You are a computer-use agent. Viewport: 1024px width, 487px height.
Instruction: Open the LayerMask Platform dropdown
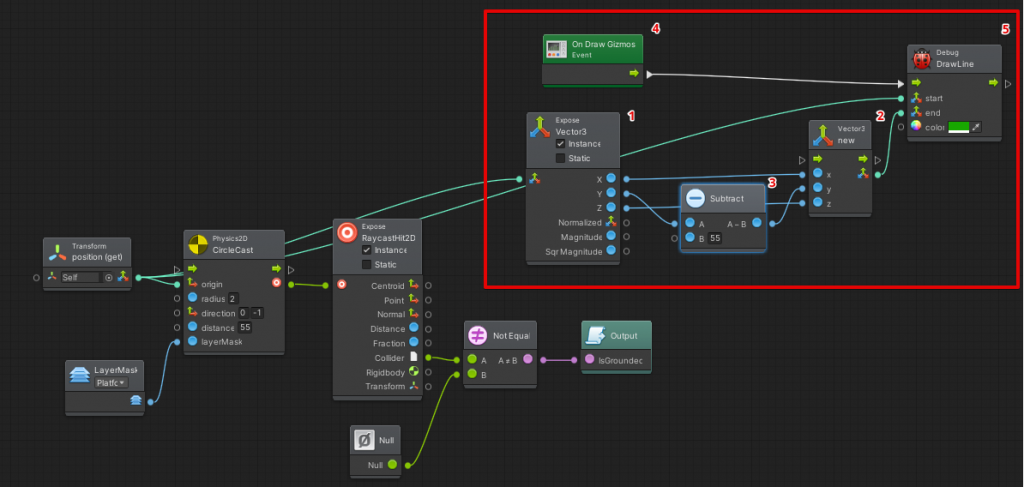(110, 383)
